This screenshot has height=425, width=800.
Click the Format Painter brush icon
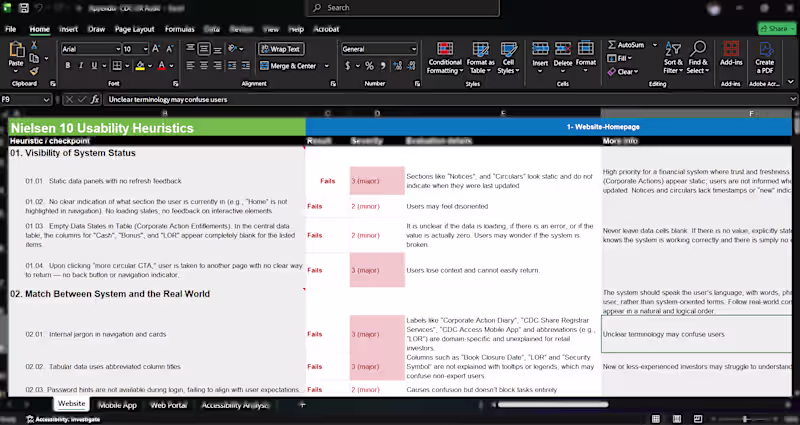tap(34, 71)
